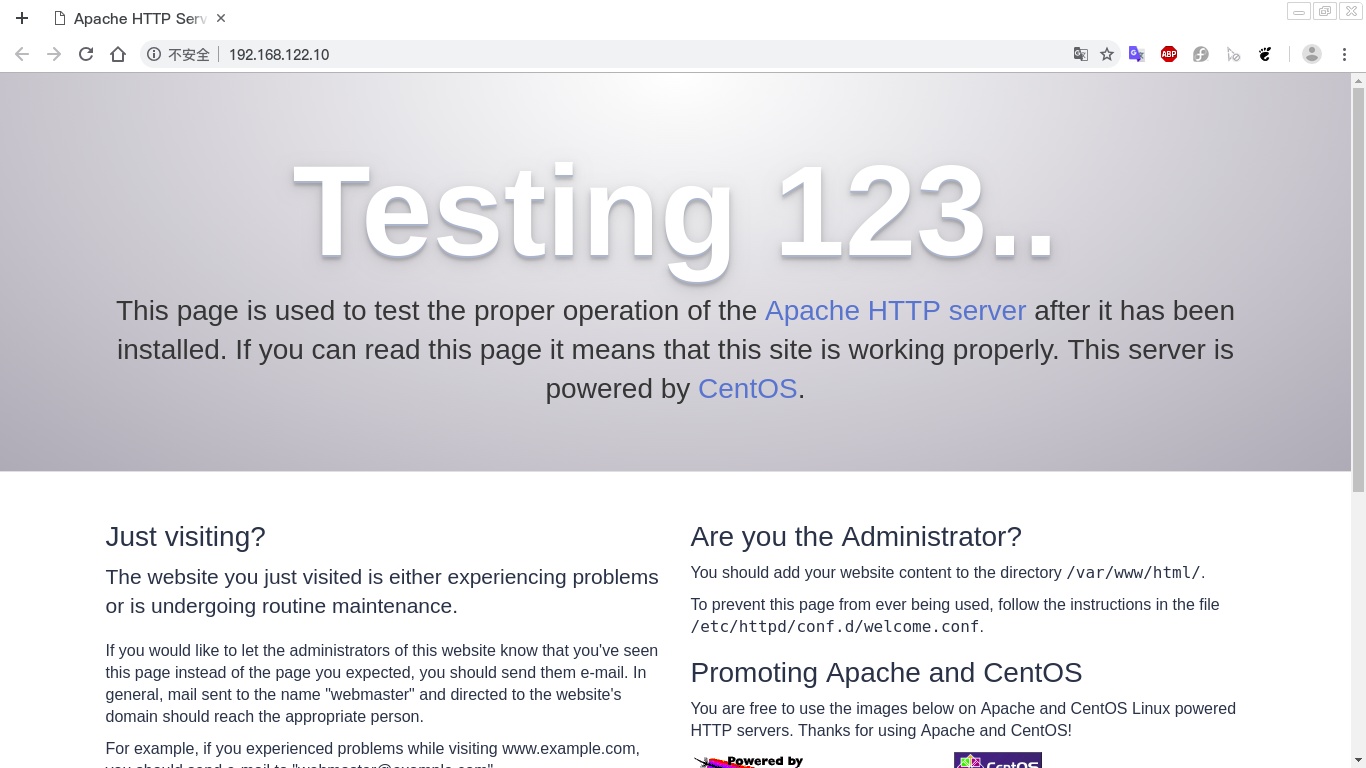Open a new tab with the plus button
1366x768 pixels.
[21, 17]
